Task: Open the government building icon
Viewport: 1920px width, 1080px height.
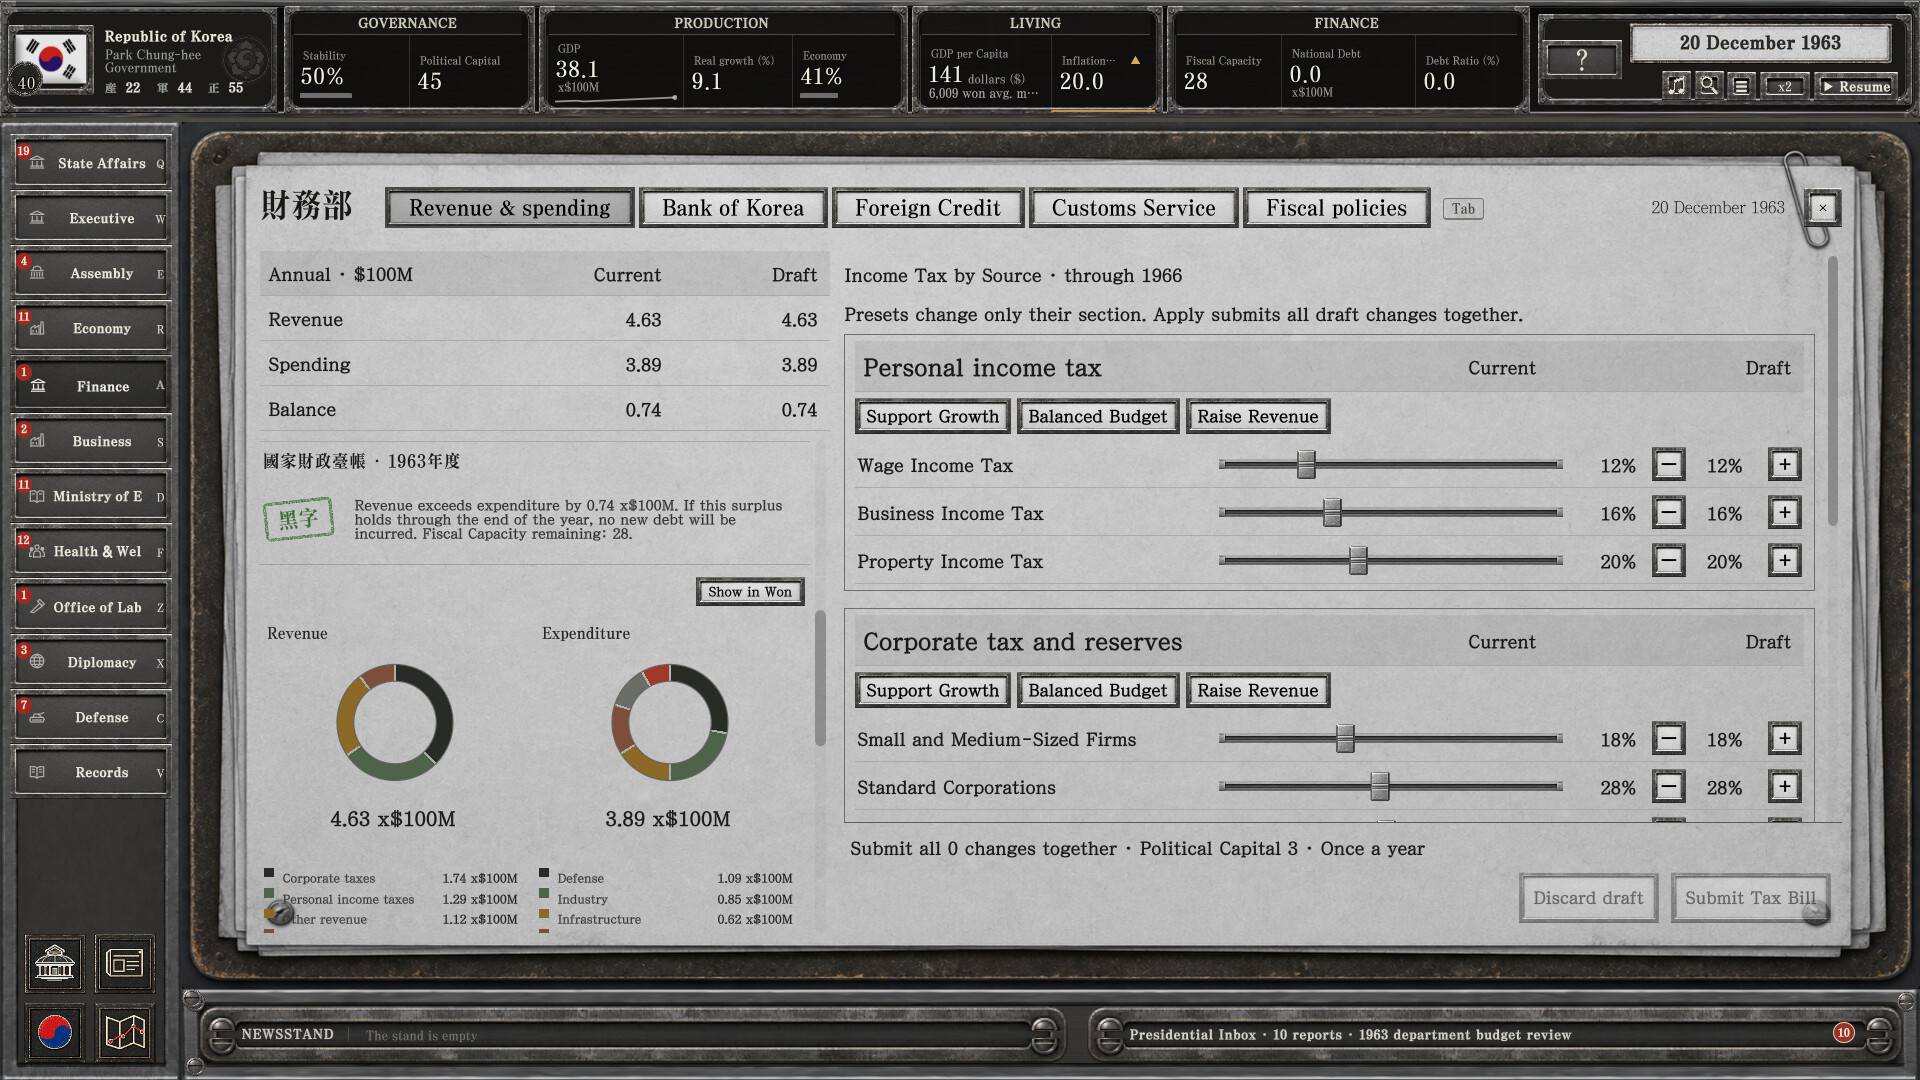Action: coord(55,964)
